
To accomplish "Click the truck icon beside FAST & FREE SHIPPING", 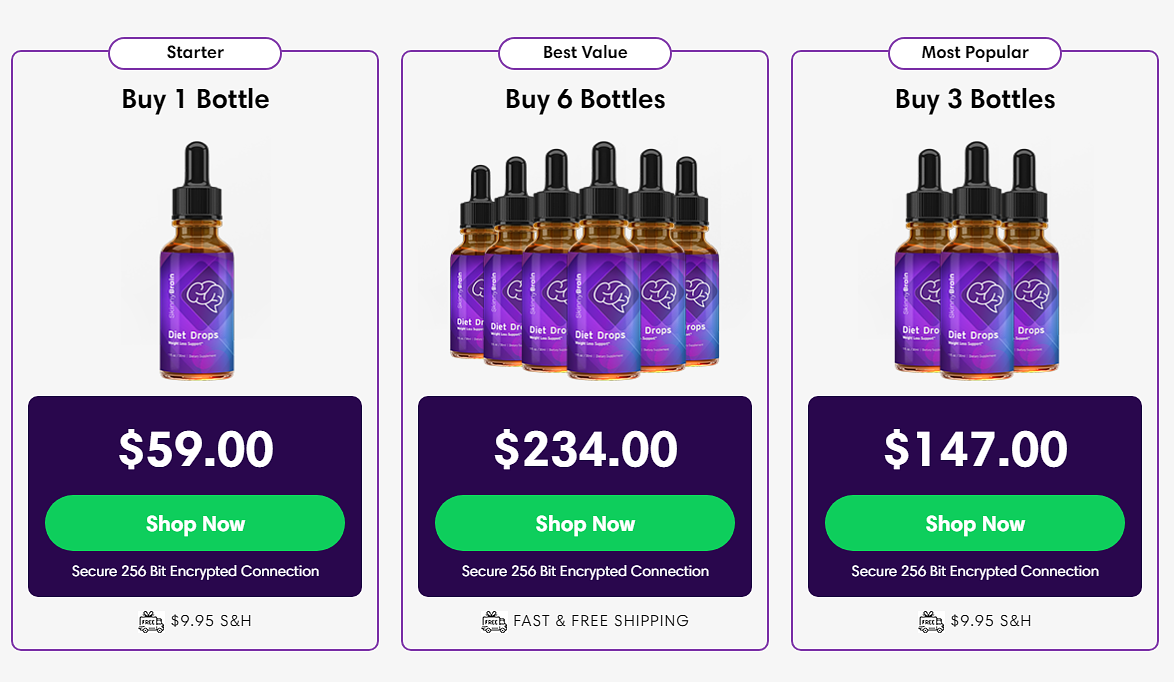I will tap(494, 621).
